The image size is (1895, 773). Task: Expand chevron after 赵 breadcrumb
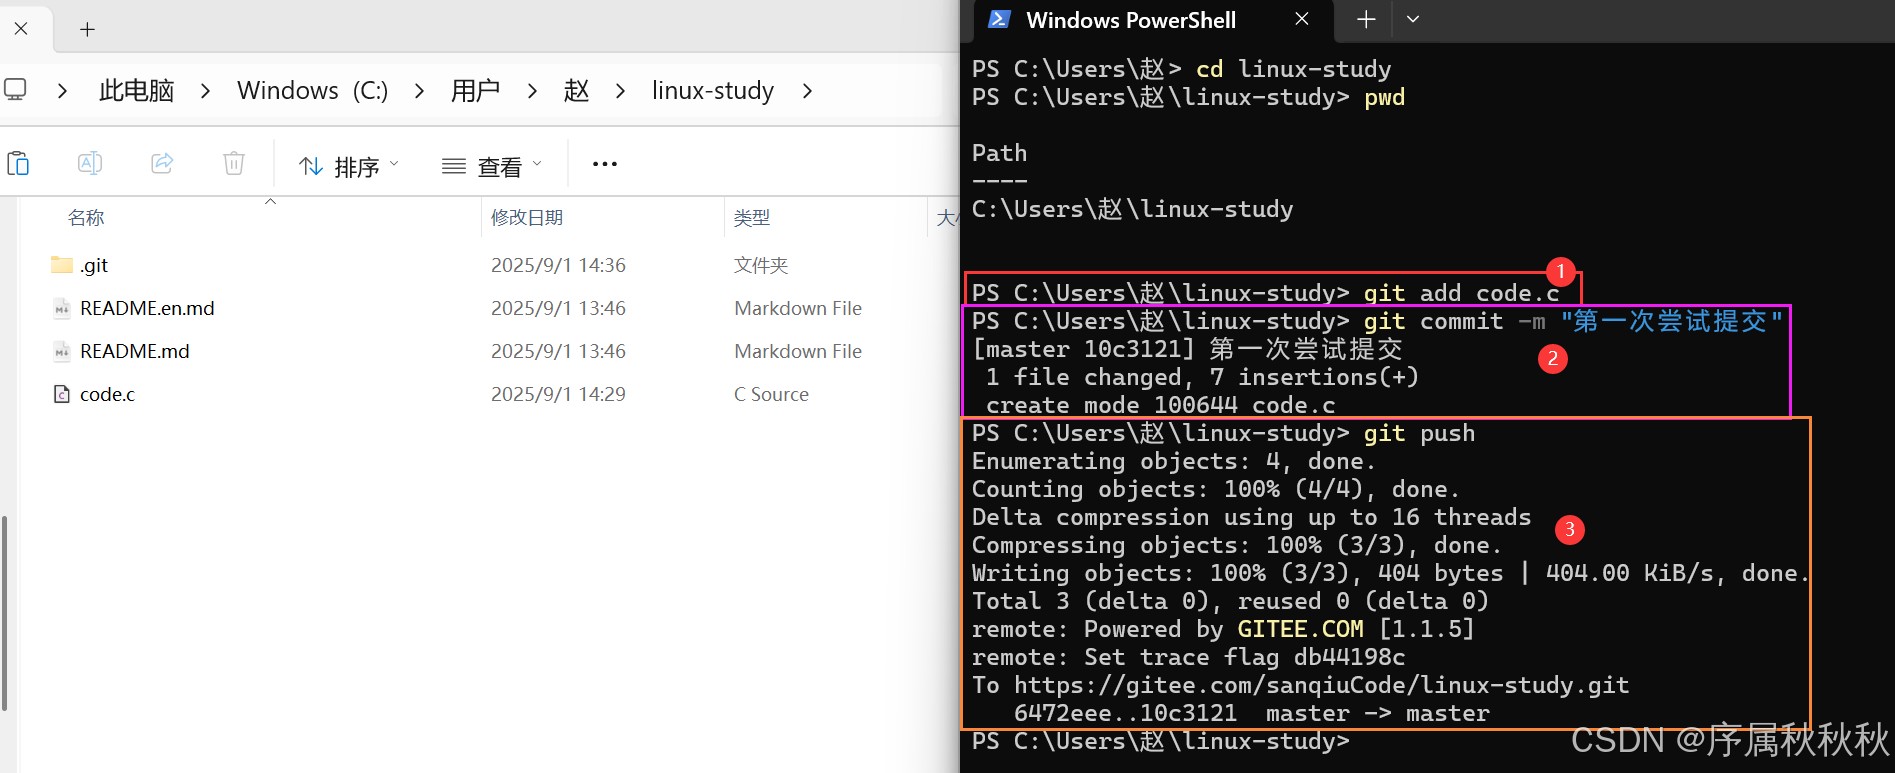(621, 91)
